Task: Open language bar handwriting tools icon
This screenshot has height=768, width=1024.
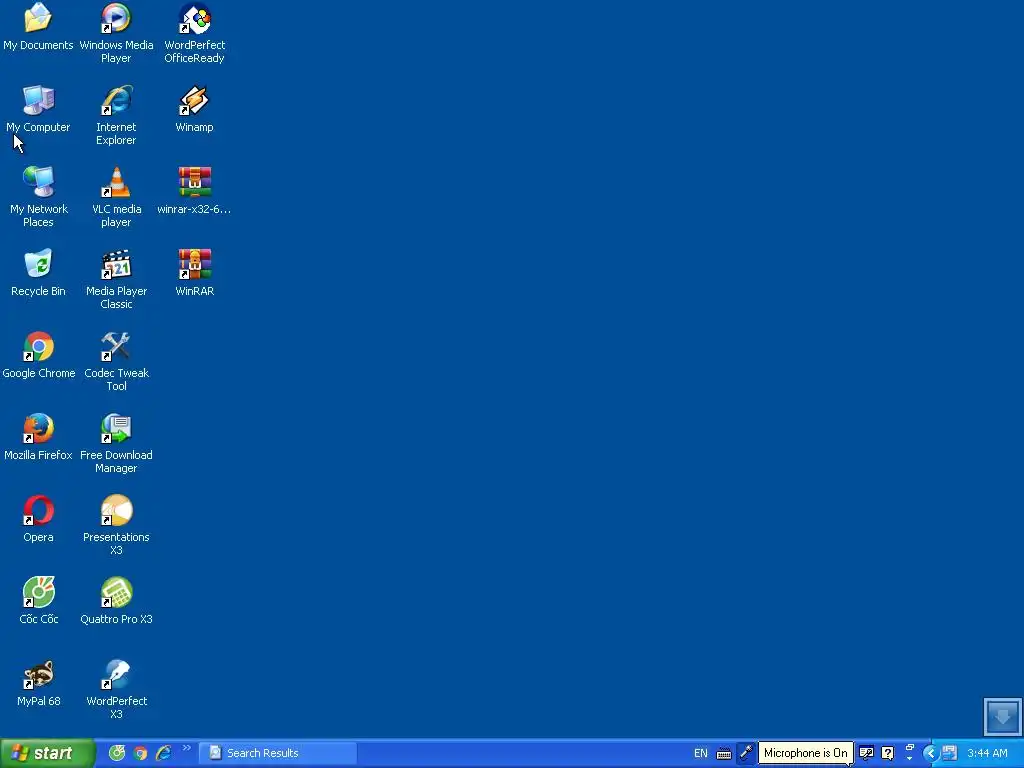Action: click(x=867, y=753)
